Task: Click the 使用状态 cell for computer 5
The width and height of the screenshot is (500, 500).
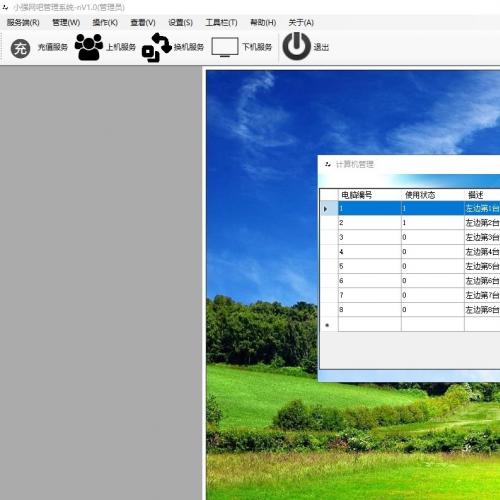Action: (433, 266)
